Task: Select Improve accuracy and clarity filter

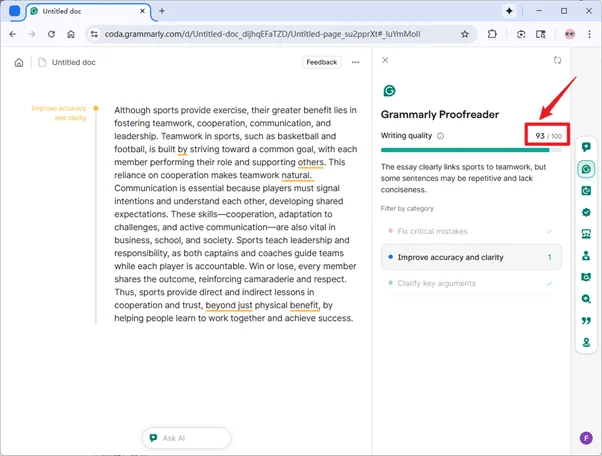Action: click(471, 257)
